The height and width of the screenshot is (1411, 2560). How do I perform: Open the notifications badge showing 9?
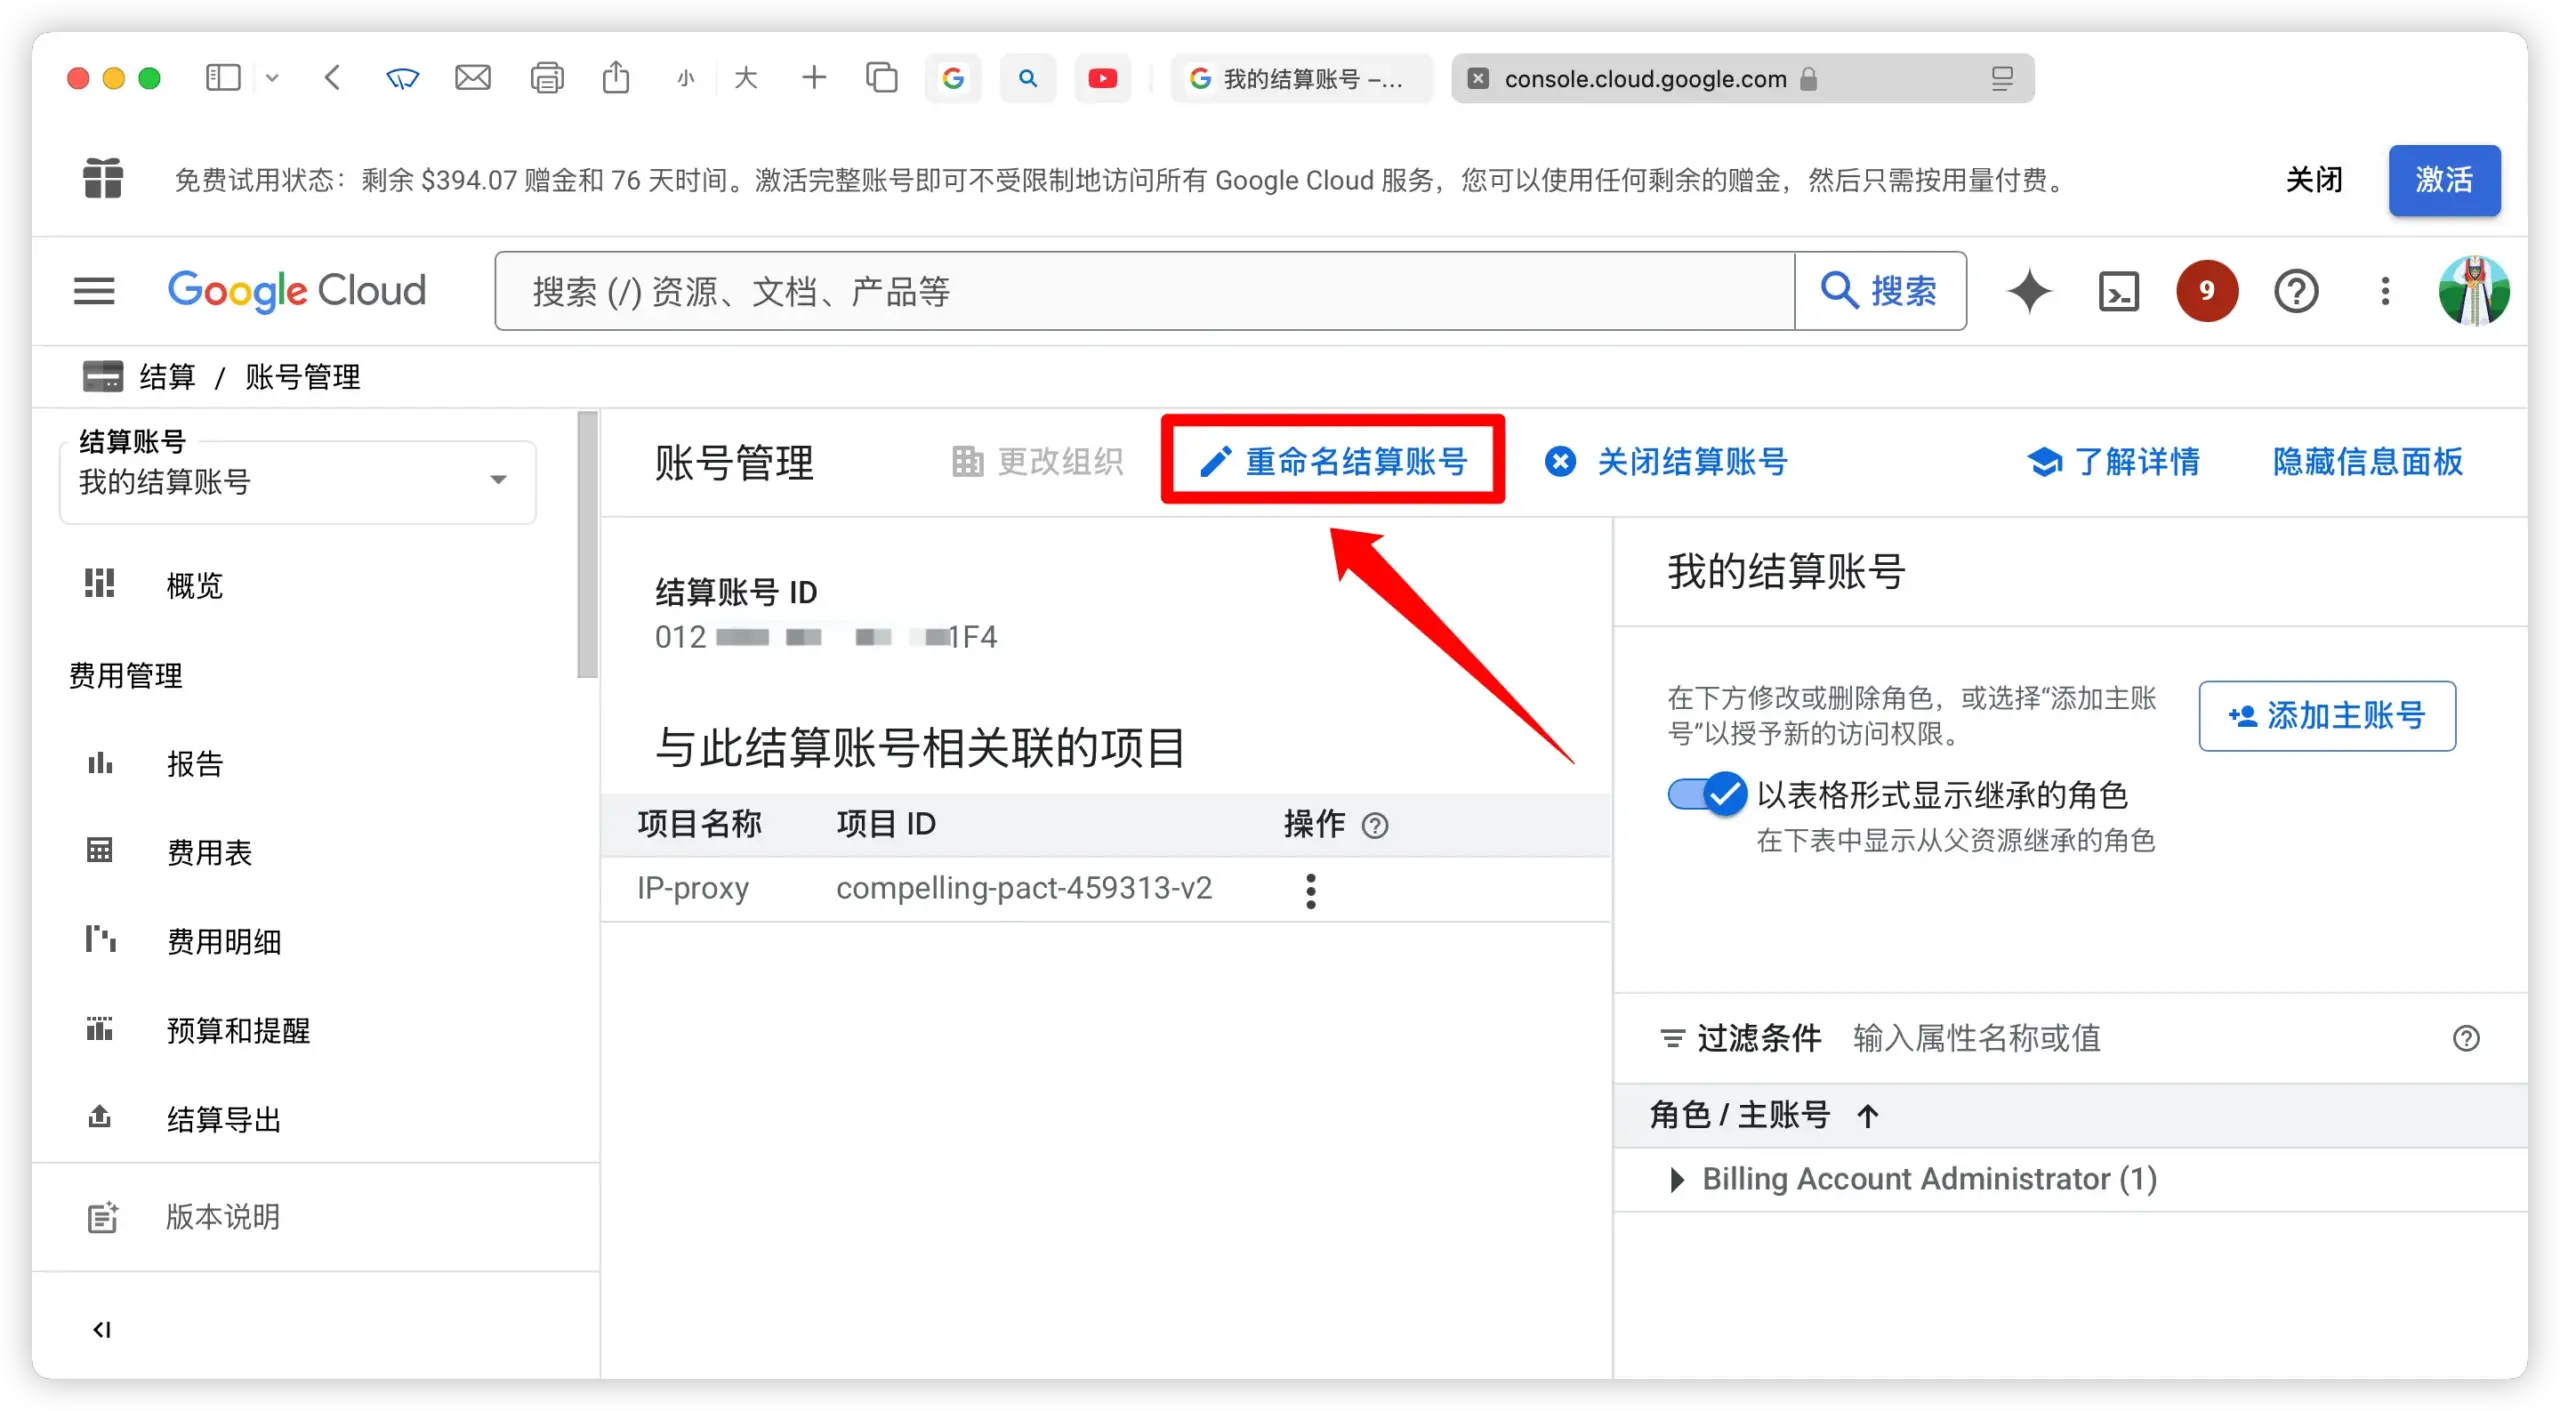[2206, 291]
